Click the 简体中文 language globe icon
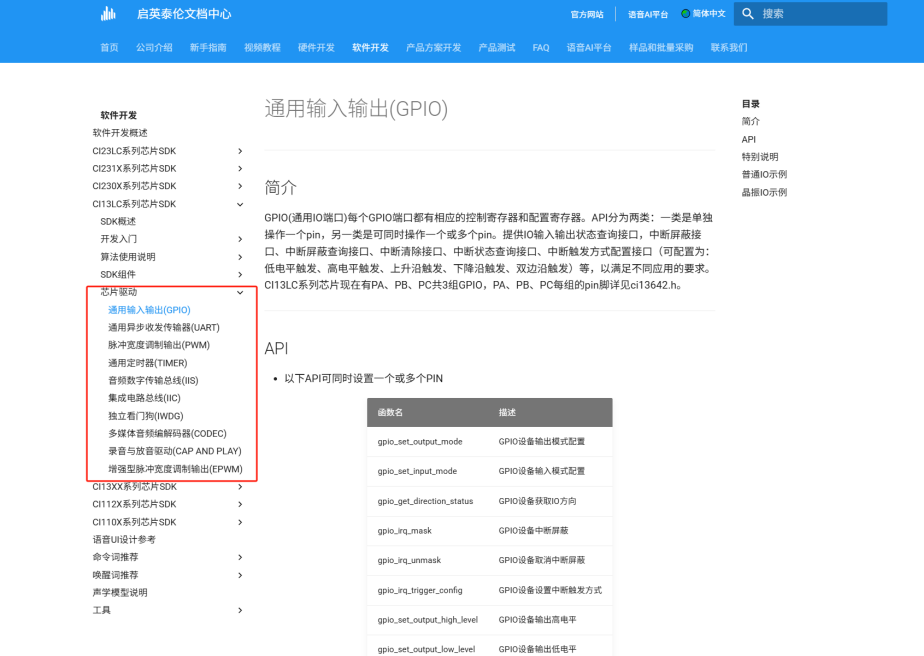The height and width of the screenshot is (656, 924). (x=685, y=14)
